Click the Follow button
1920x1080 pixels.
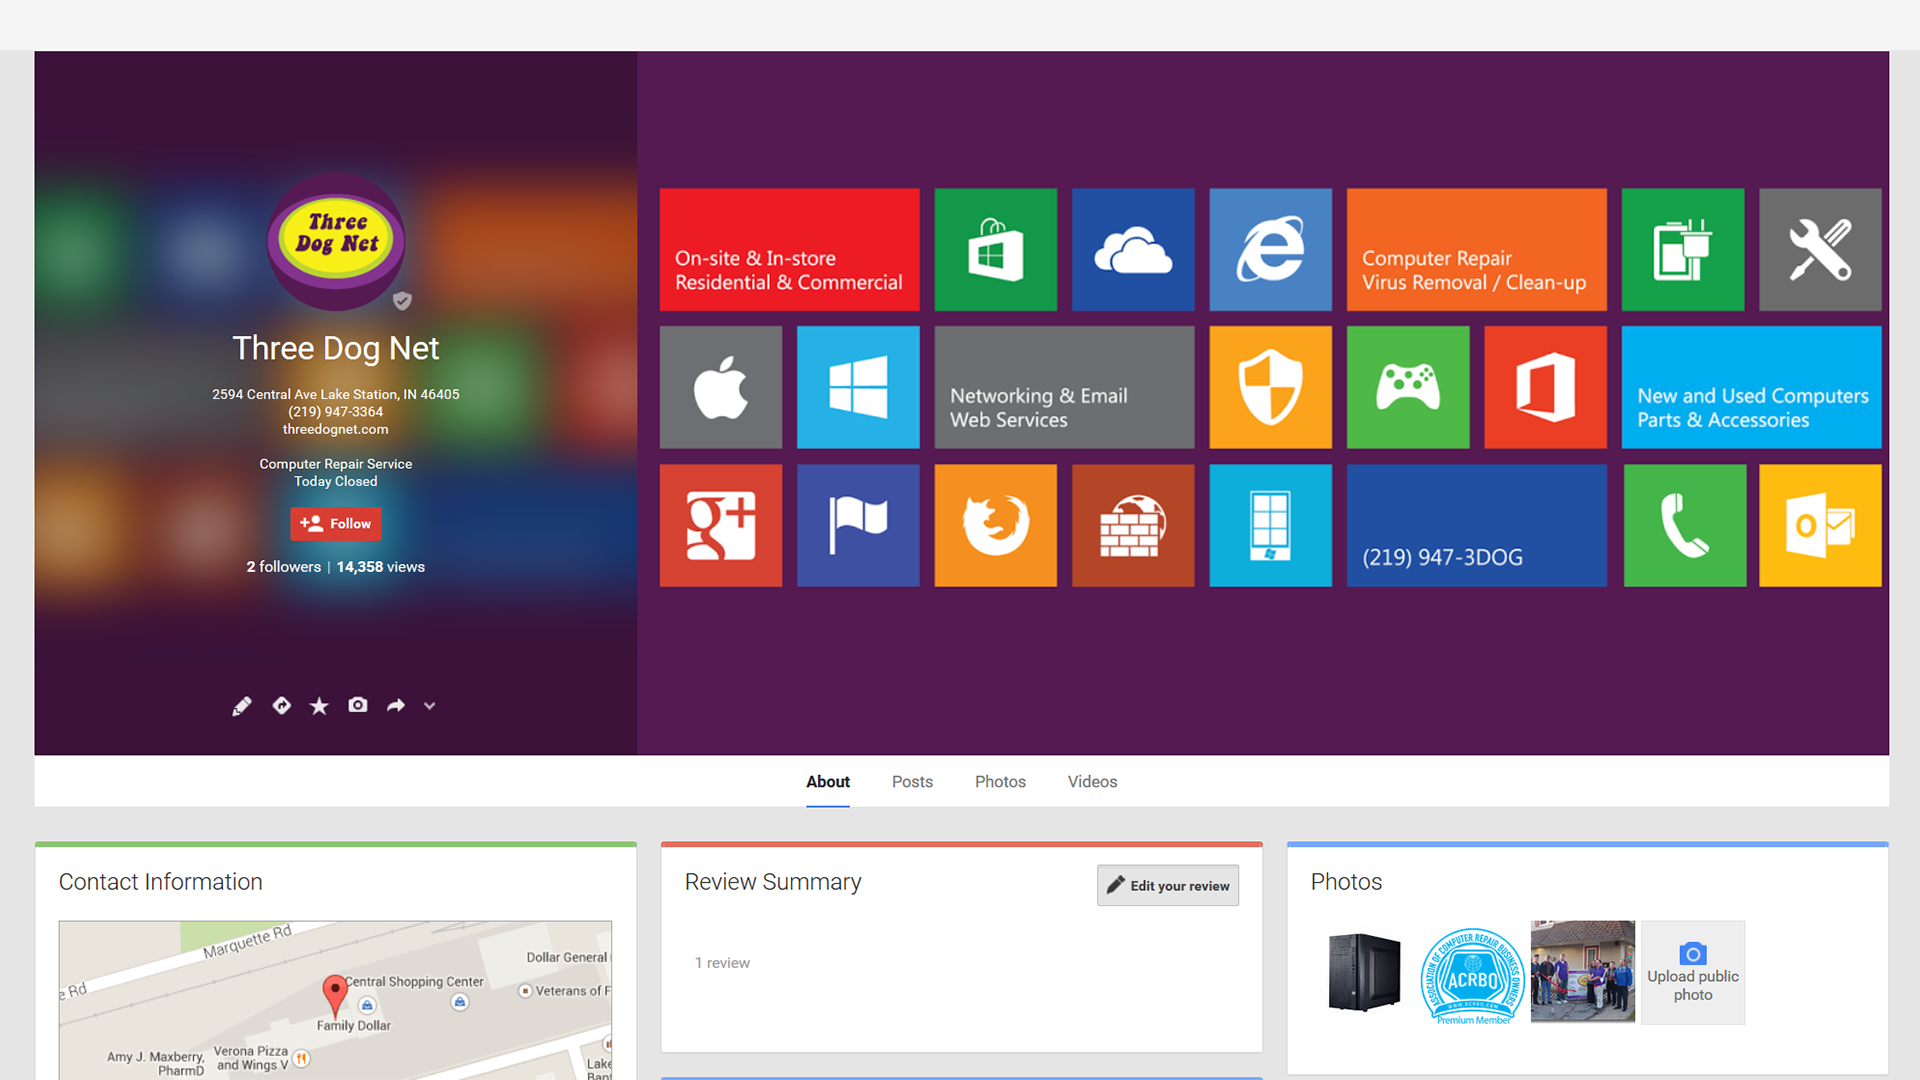tap(336, 524)
